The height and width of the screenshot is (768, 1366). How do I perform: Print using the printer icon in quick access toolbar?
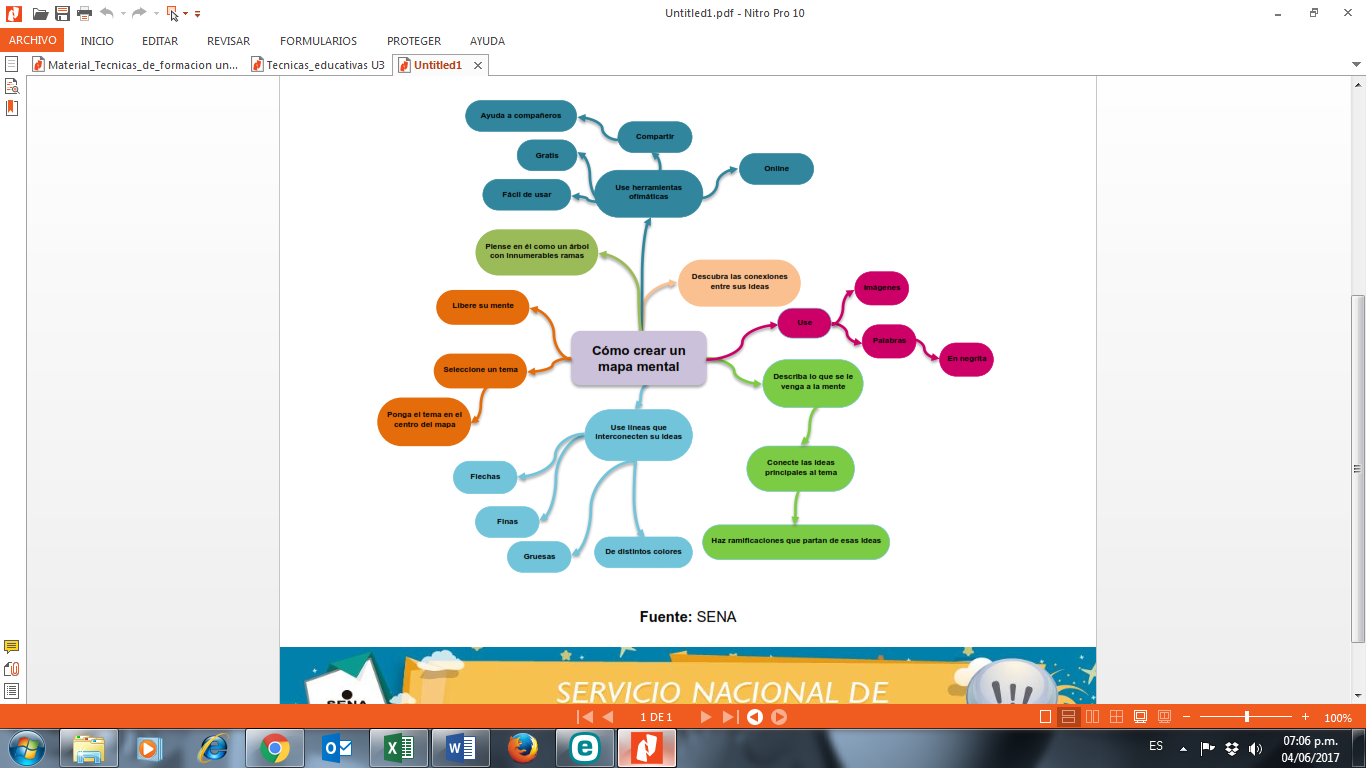(x=84, y=14)
